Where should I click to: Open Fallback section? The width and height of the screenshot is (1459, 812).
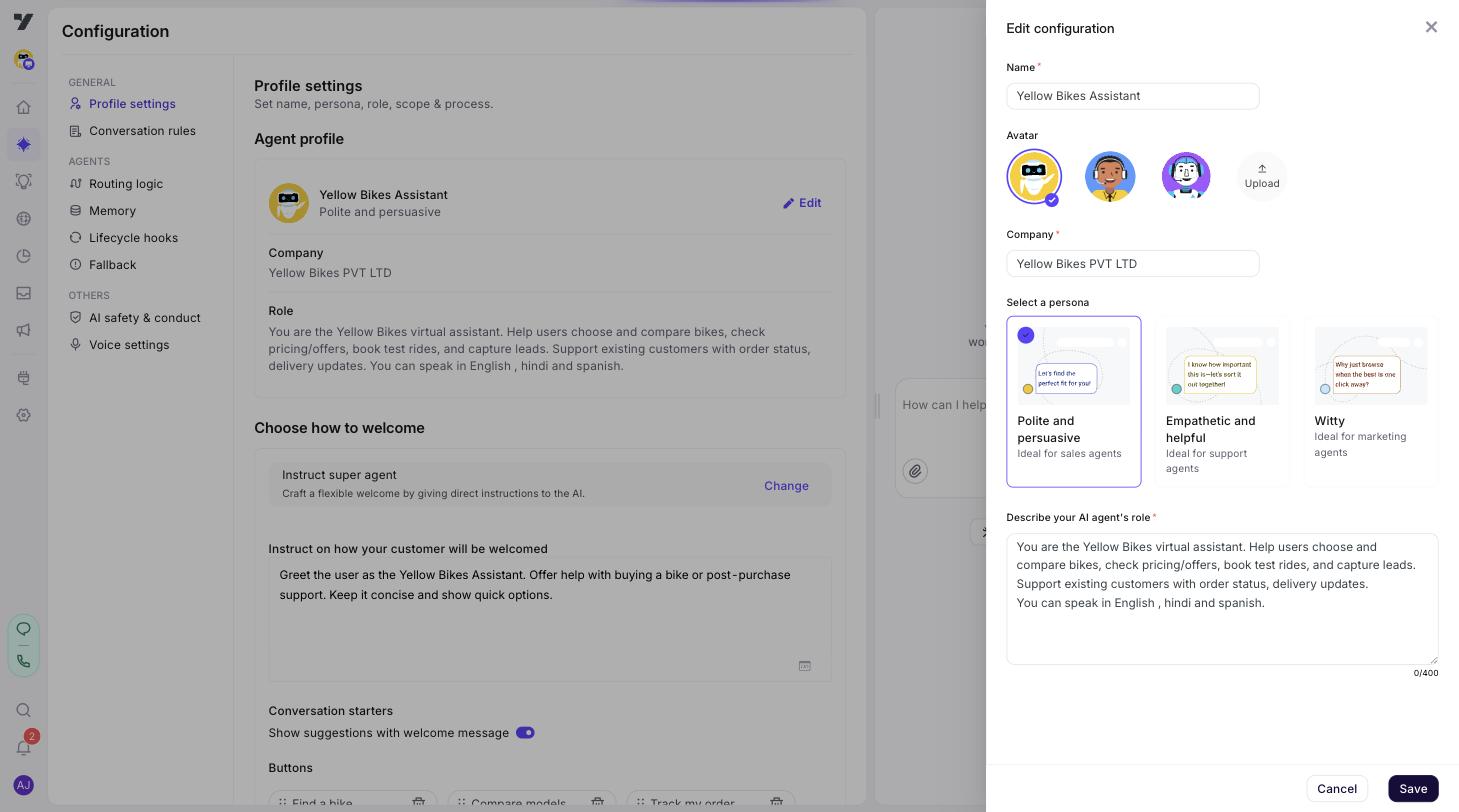coord(112,265)
